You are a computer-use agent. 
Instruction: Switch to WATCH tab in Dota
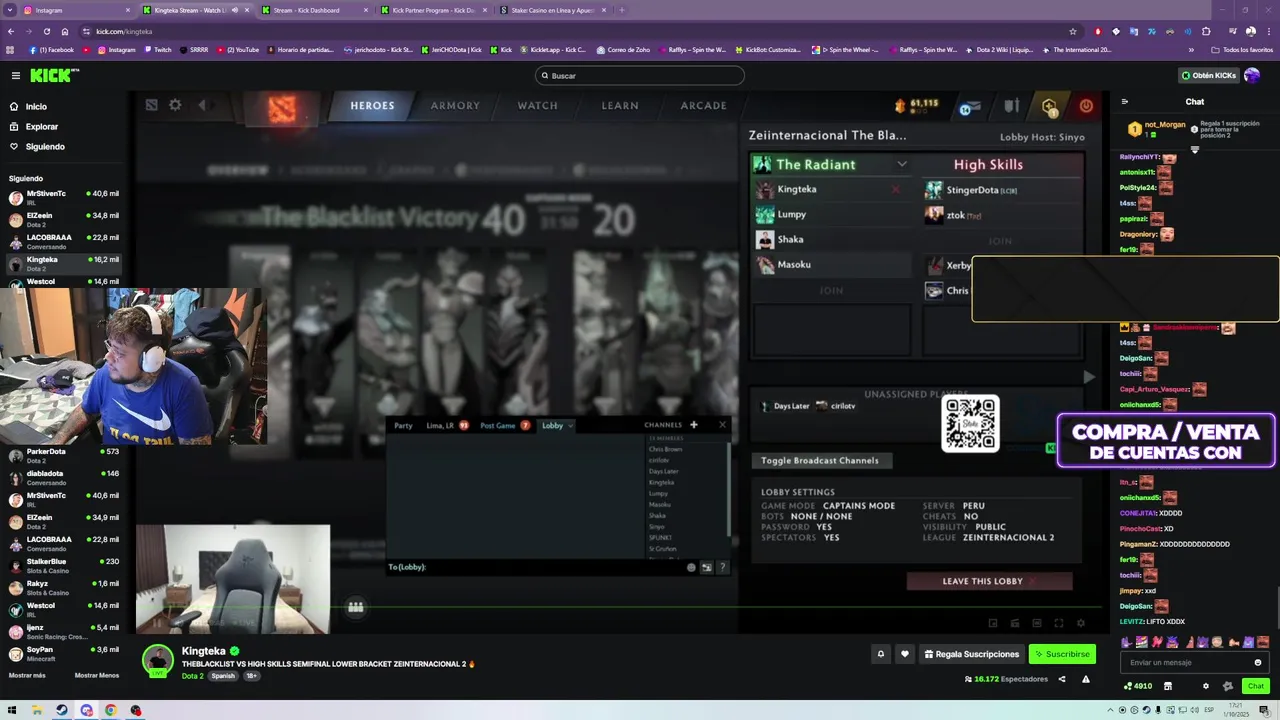[x=537, y=105]
